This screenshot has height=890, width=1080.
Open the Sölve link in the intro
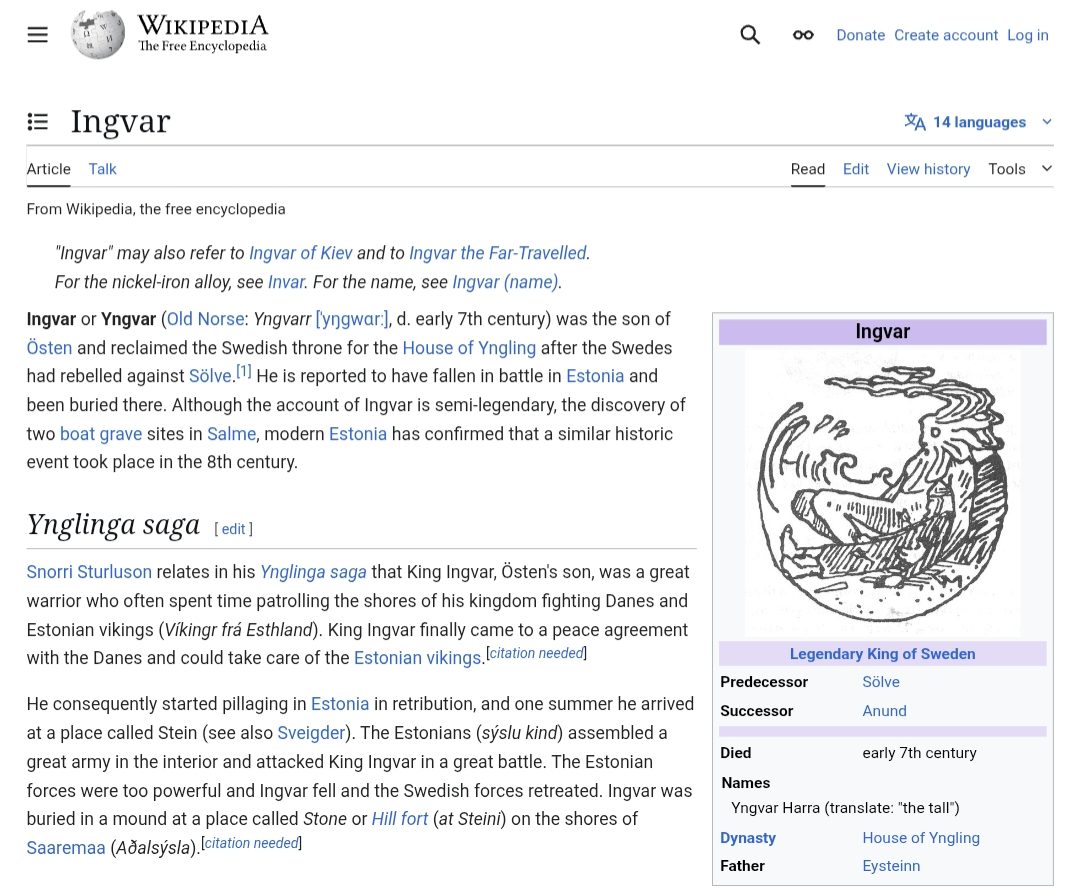(210, 376)
